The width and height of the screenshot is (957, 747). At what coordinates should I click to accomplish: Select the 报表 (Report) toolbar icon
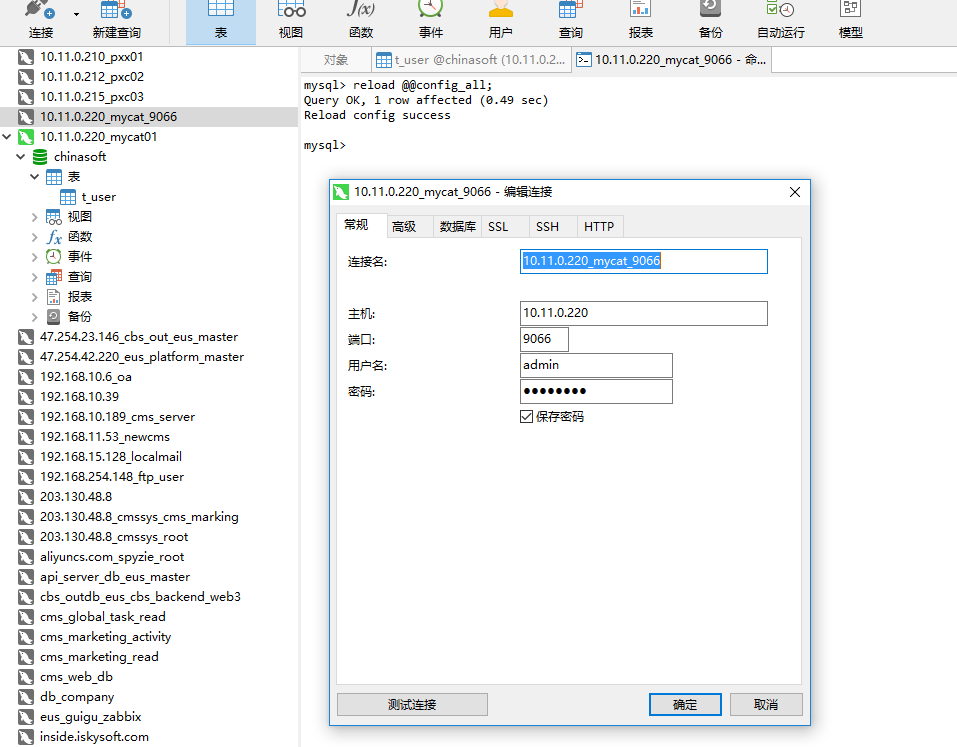point(640,9)
